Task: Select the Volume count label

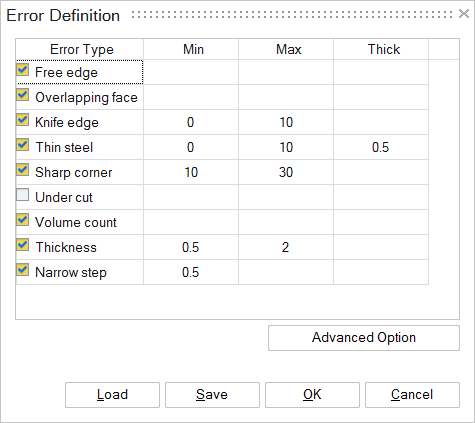Action: point(76,222)
